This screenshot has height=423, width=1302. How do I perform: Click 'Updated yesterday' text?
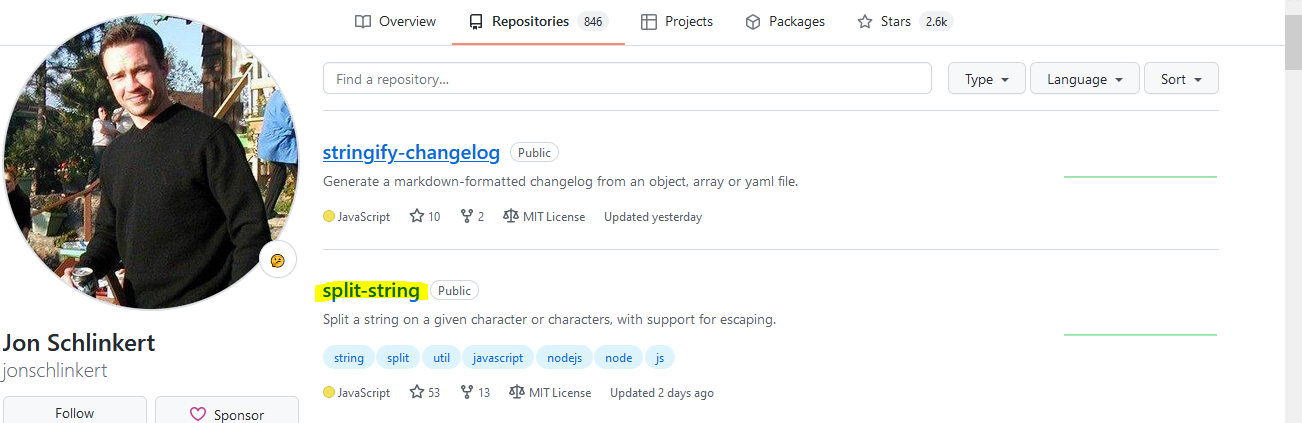pos(653,217)
